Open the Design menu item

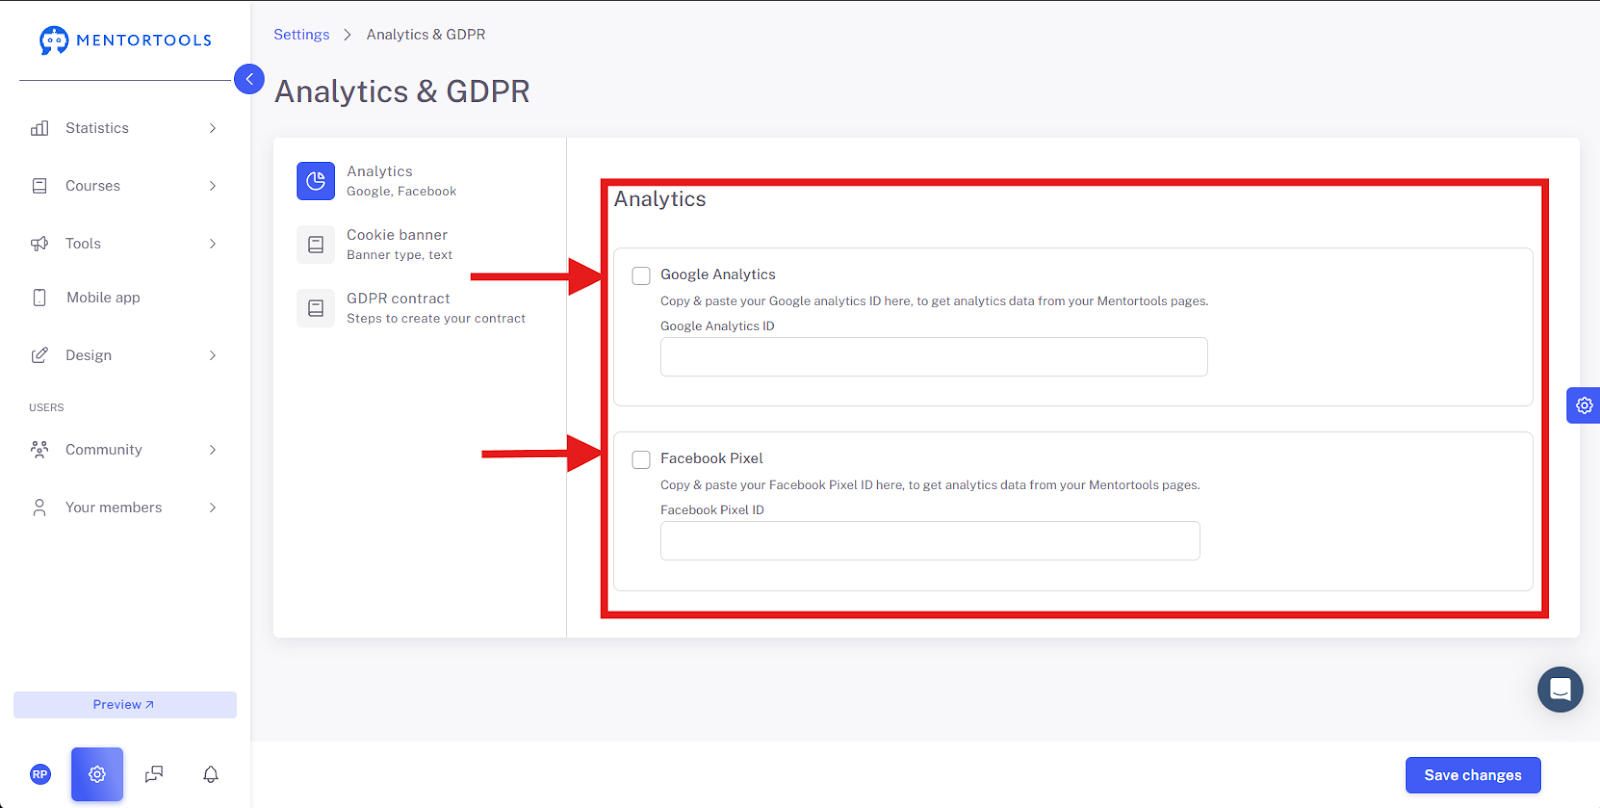(x=125, y=356)
